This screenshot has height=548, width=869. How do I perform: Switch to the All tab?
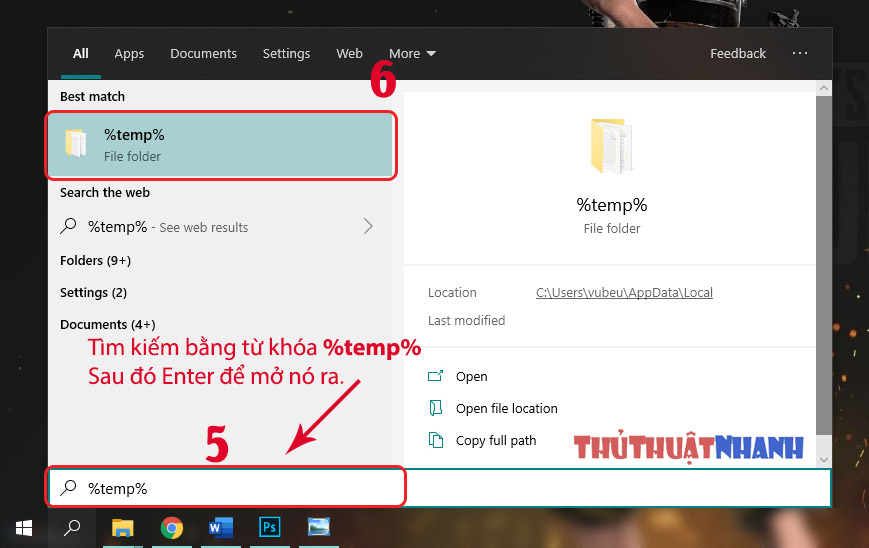click(80, 54)
